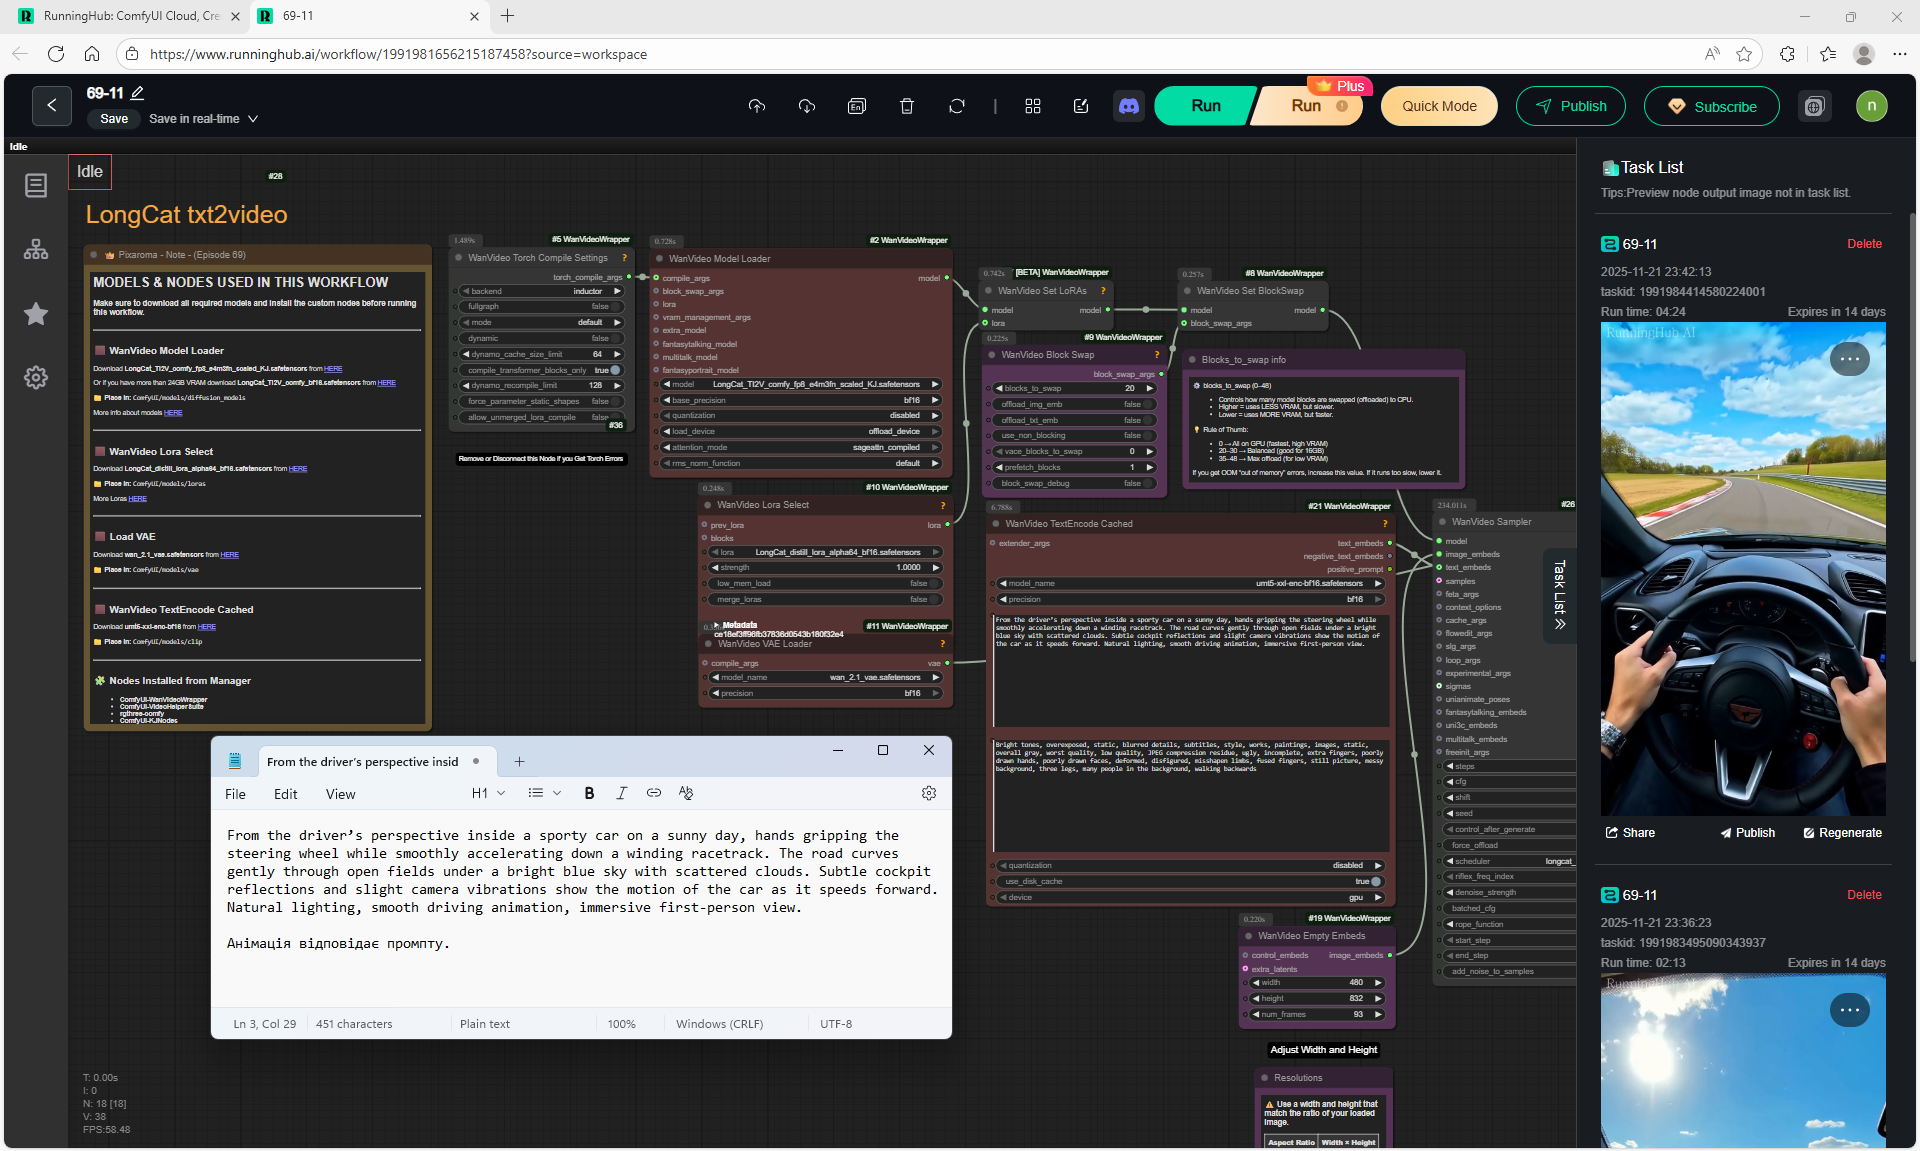Toggle low_mem_load in Lora Select node
Screen dimensions: 1920x1151
coord(934,583)
